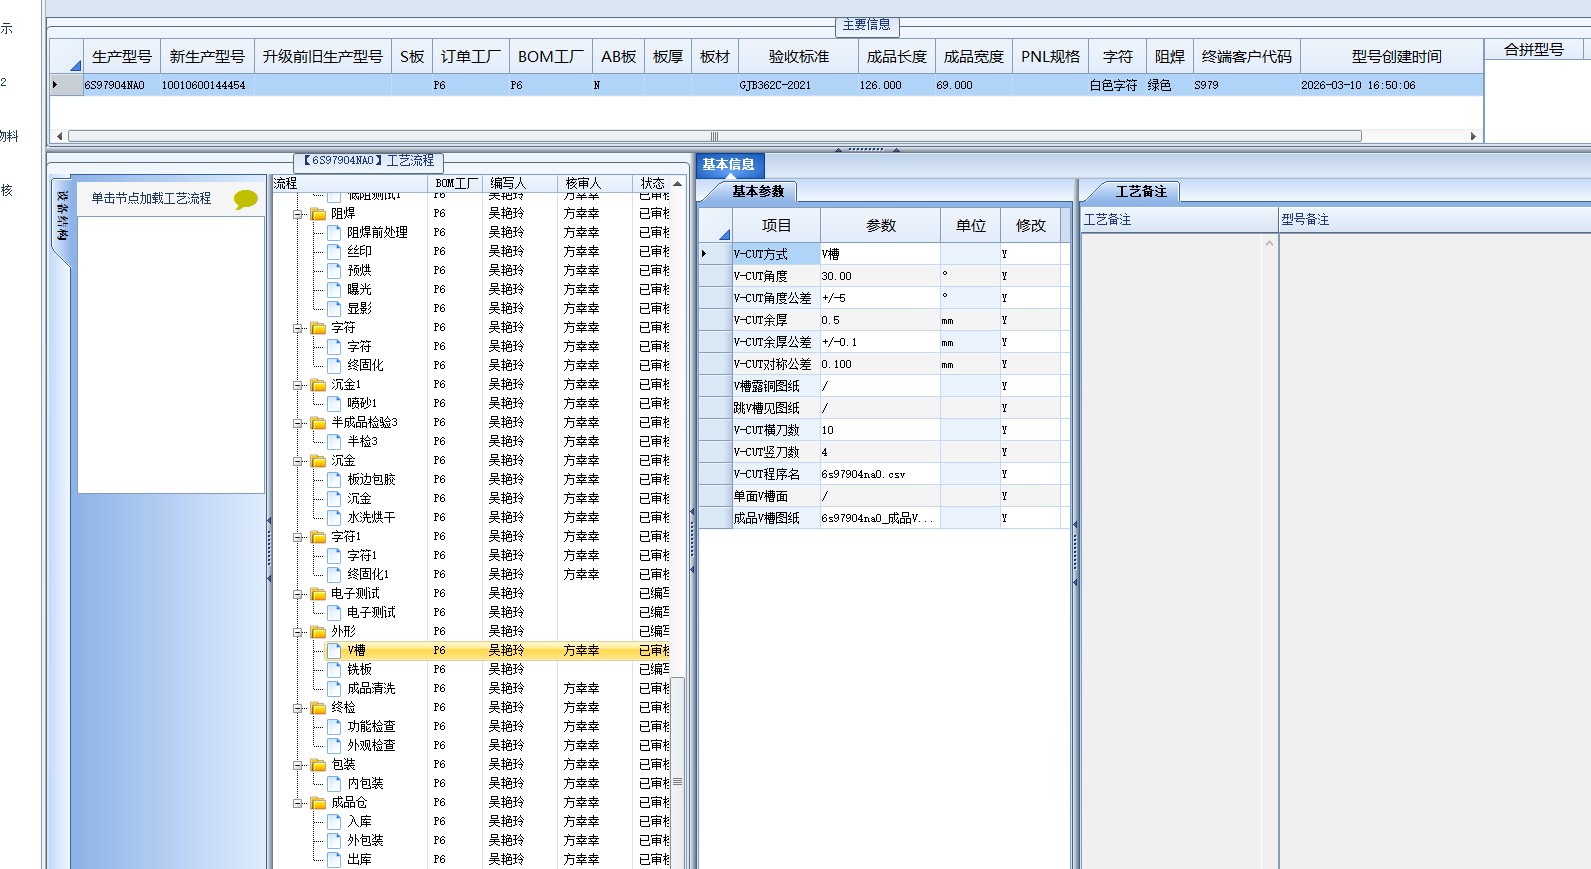1591x869 pixels.
Task: Sort by 生产型号 column header
Action: click(122, 57)
